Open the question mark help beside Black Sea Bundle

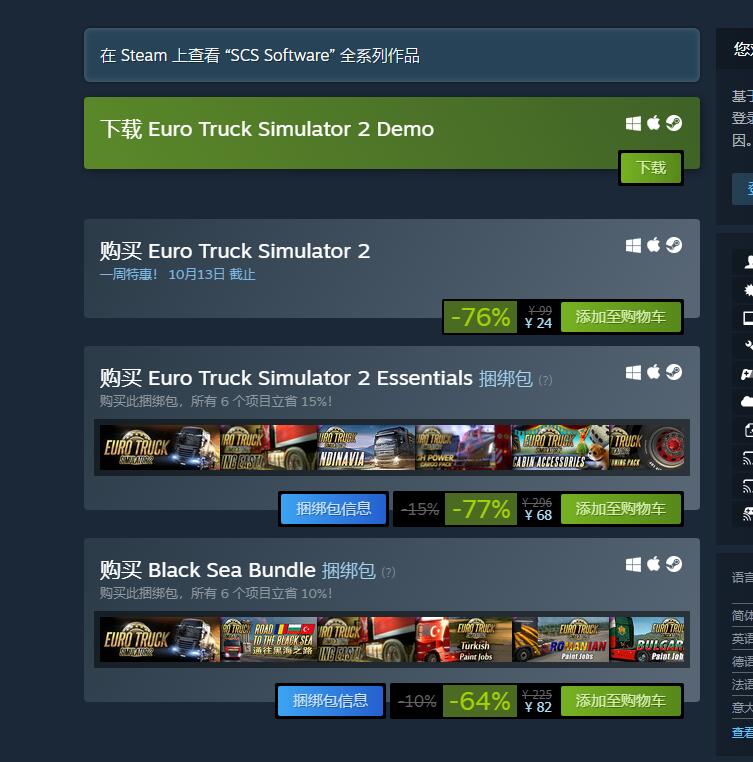tap(388, 572)
